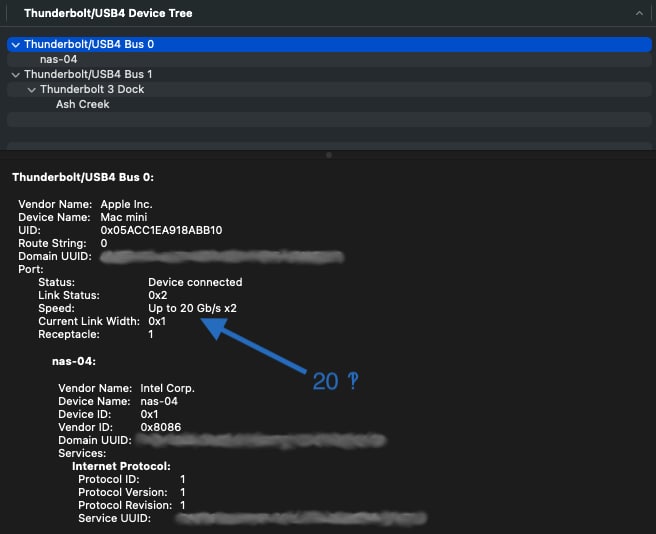Click the Thunderbolt/USB4 Bus 0: details heading
656x534 pixels.
tap(83, 177)
